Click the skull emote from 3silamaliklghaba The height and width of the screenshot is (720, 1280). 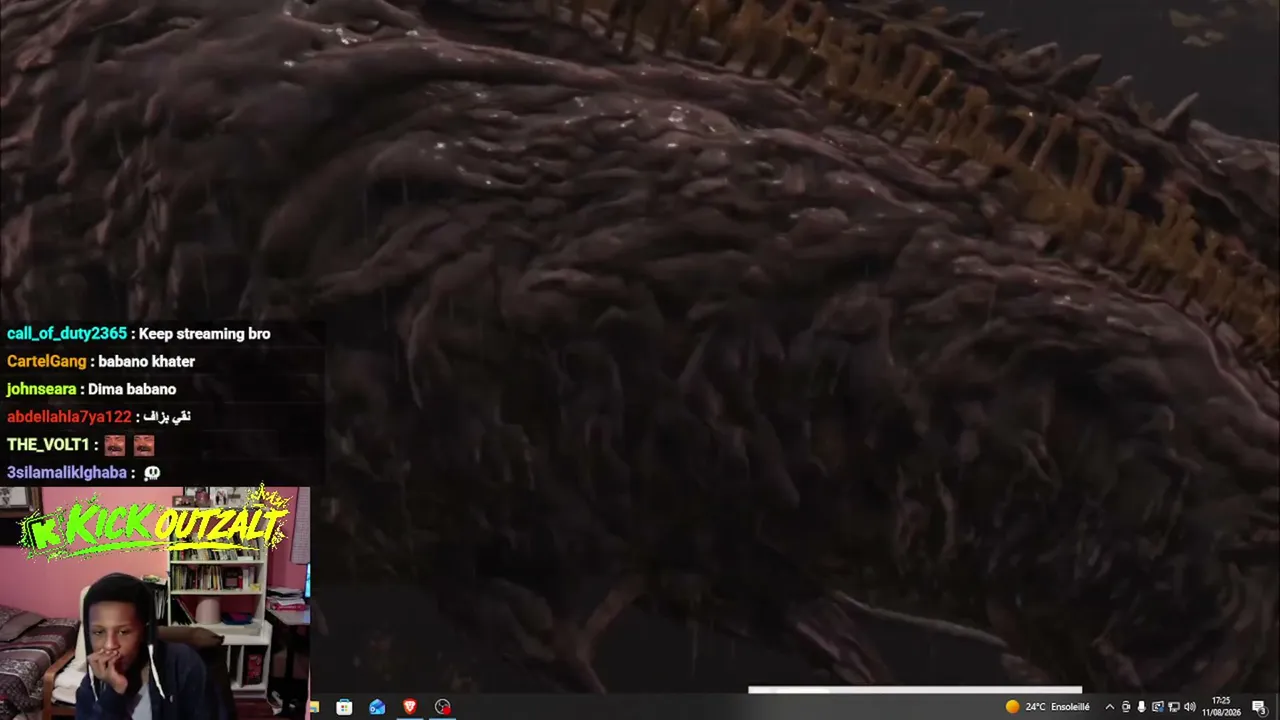click(x=152, y=473)
